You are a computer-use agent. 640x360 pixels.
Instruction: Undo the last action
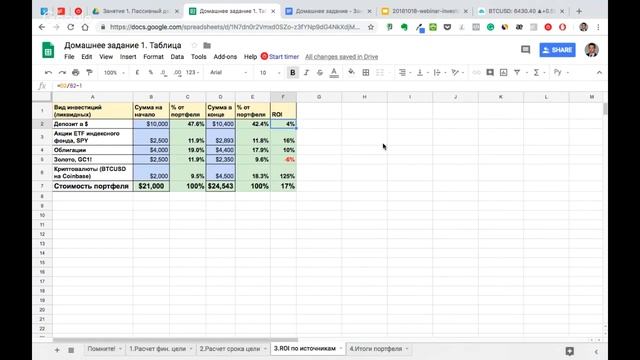(x=49, y=73)
